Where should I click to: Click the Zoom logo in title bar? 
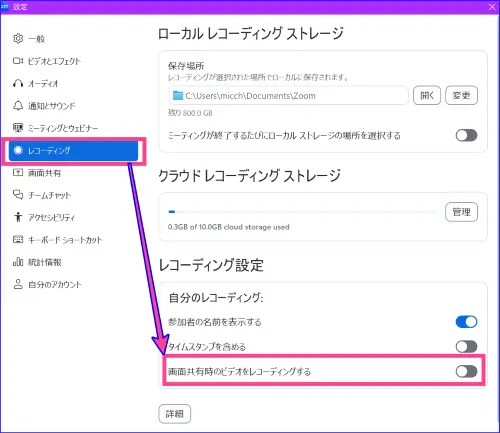[5, 6]
